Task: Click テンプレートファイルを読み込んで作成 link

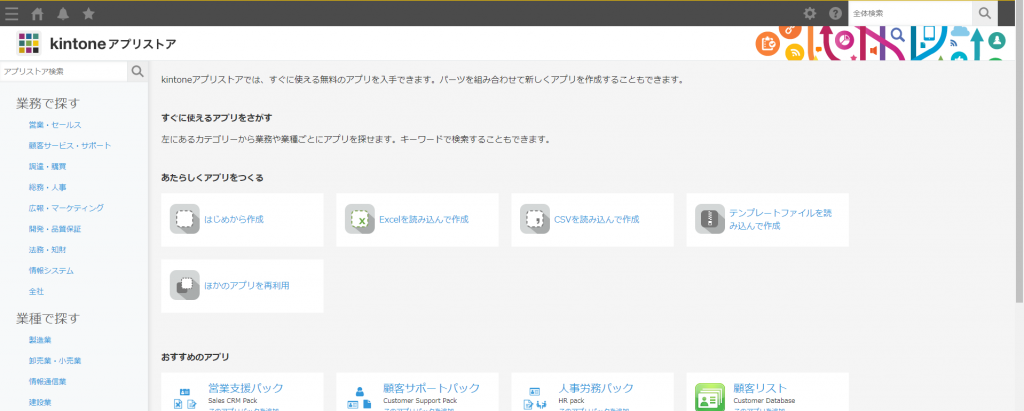Action: point(780,220)
